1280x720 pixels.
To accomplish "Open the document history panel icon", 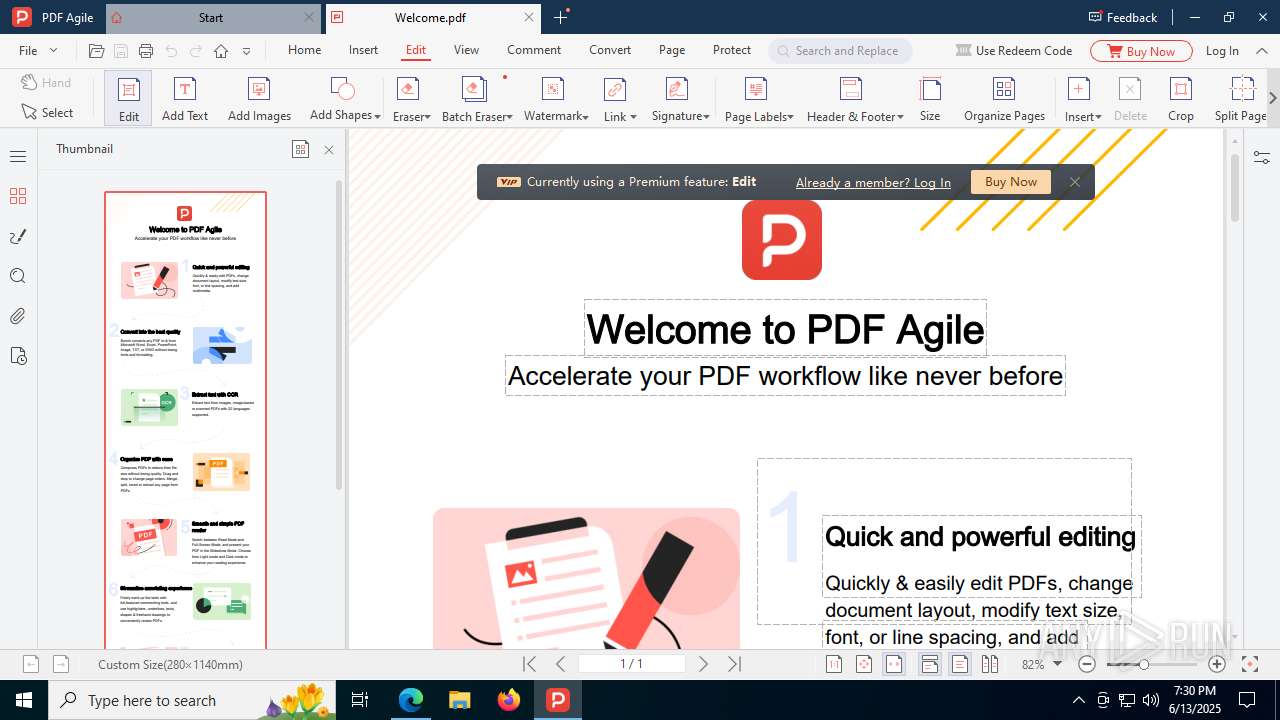I will pos(18,356).
